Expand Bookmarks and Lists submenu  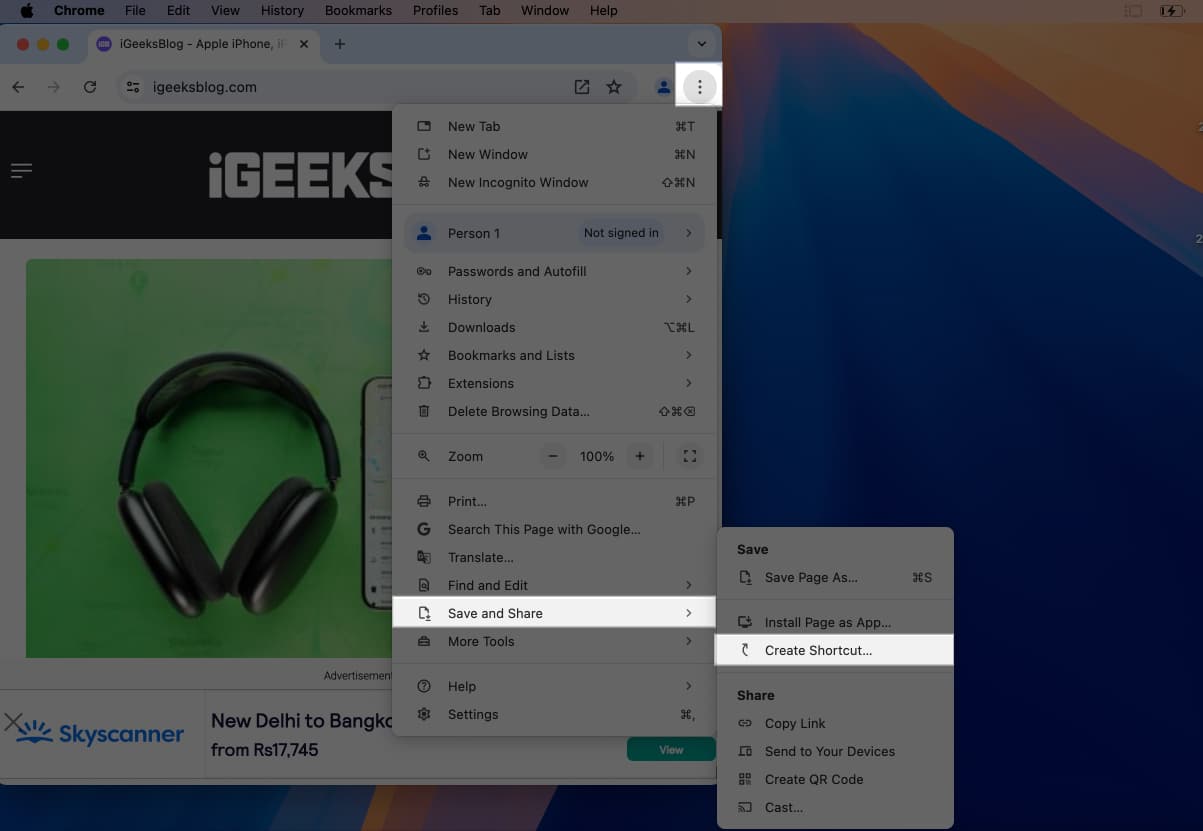tap(555, 355)
